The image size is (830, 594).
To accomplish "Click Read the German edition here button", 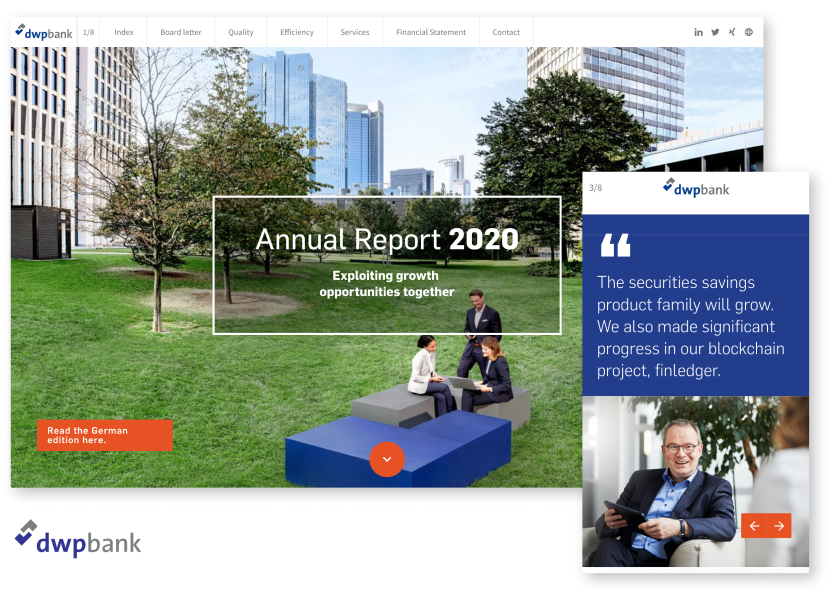I will pyautogui.click(x=105, y=435).
